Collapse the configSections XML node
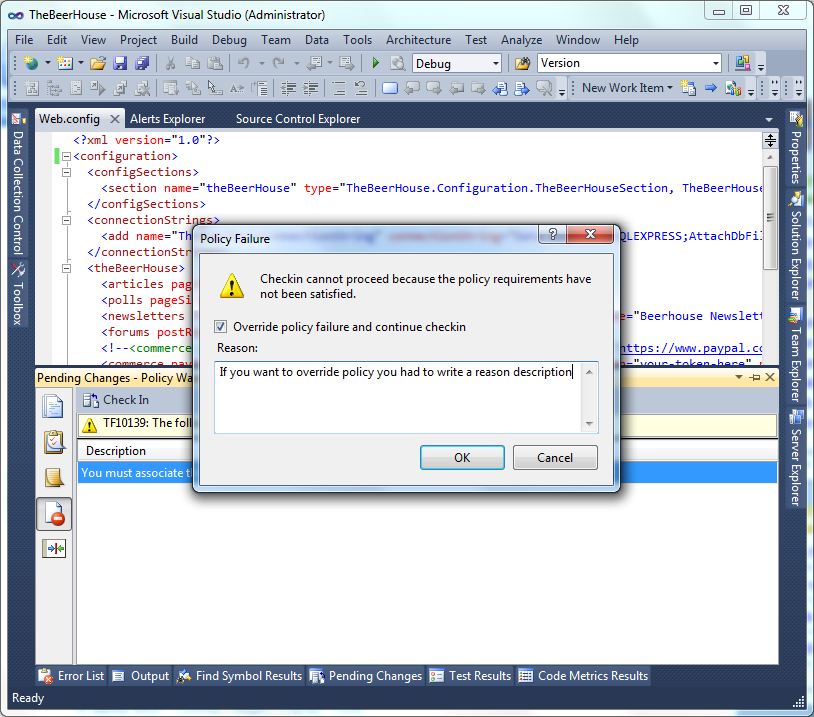This screenshot has width=814, height=717. click(66, 172)
